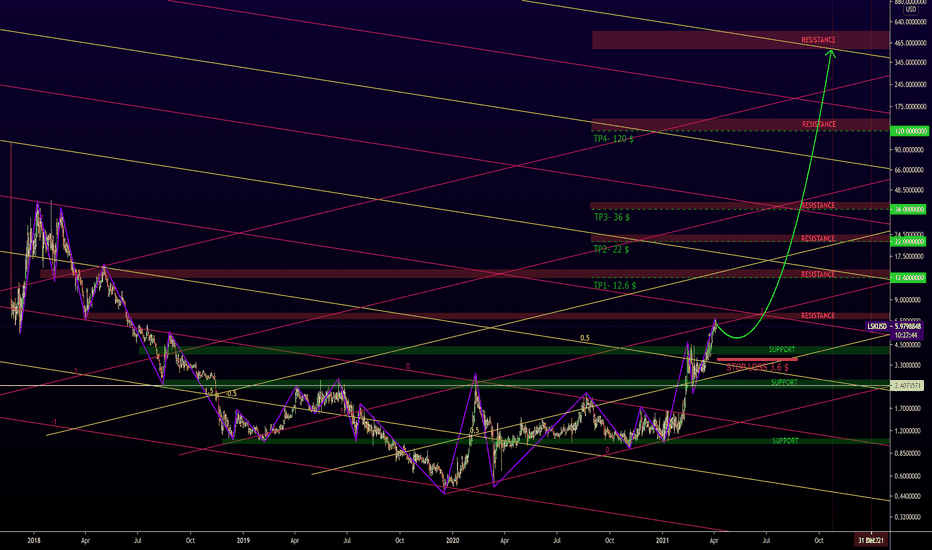Click the 66.0000000 price axis value

point(909,170)
